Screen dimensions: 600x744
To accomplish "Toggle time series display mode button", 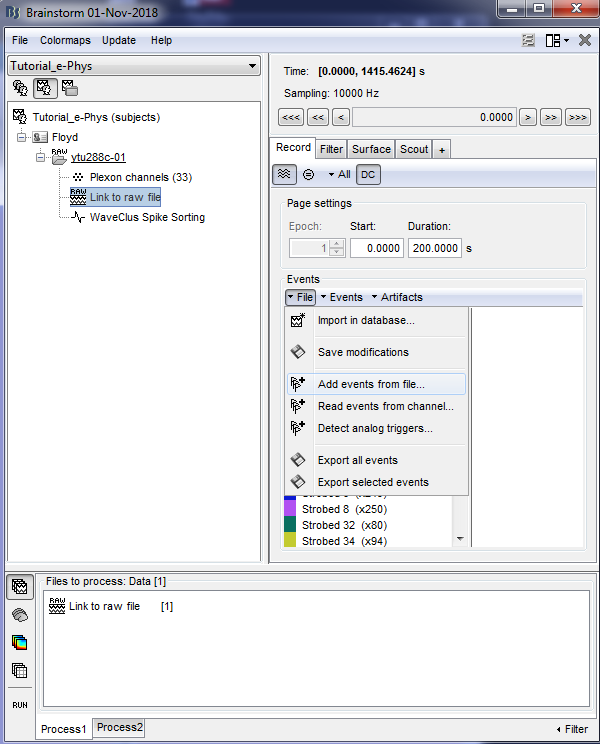I will point(286,174).
